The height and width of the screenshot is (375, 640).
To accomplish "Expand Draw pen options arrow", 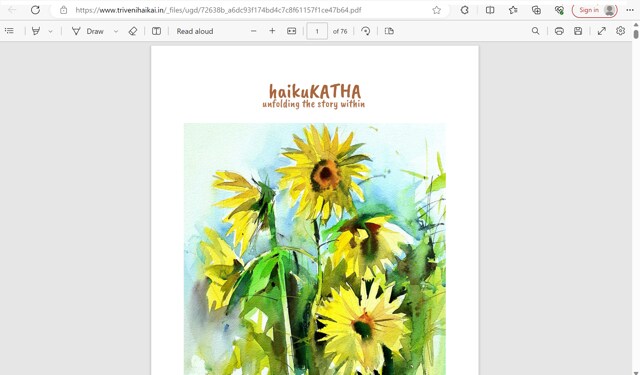I will [116, 31].
